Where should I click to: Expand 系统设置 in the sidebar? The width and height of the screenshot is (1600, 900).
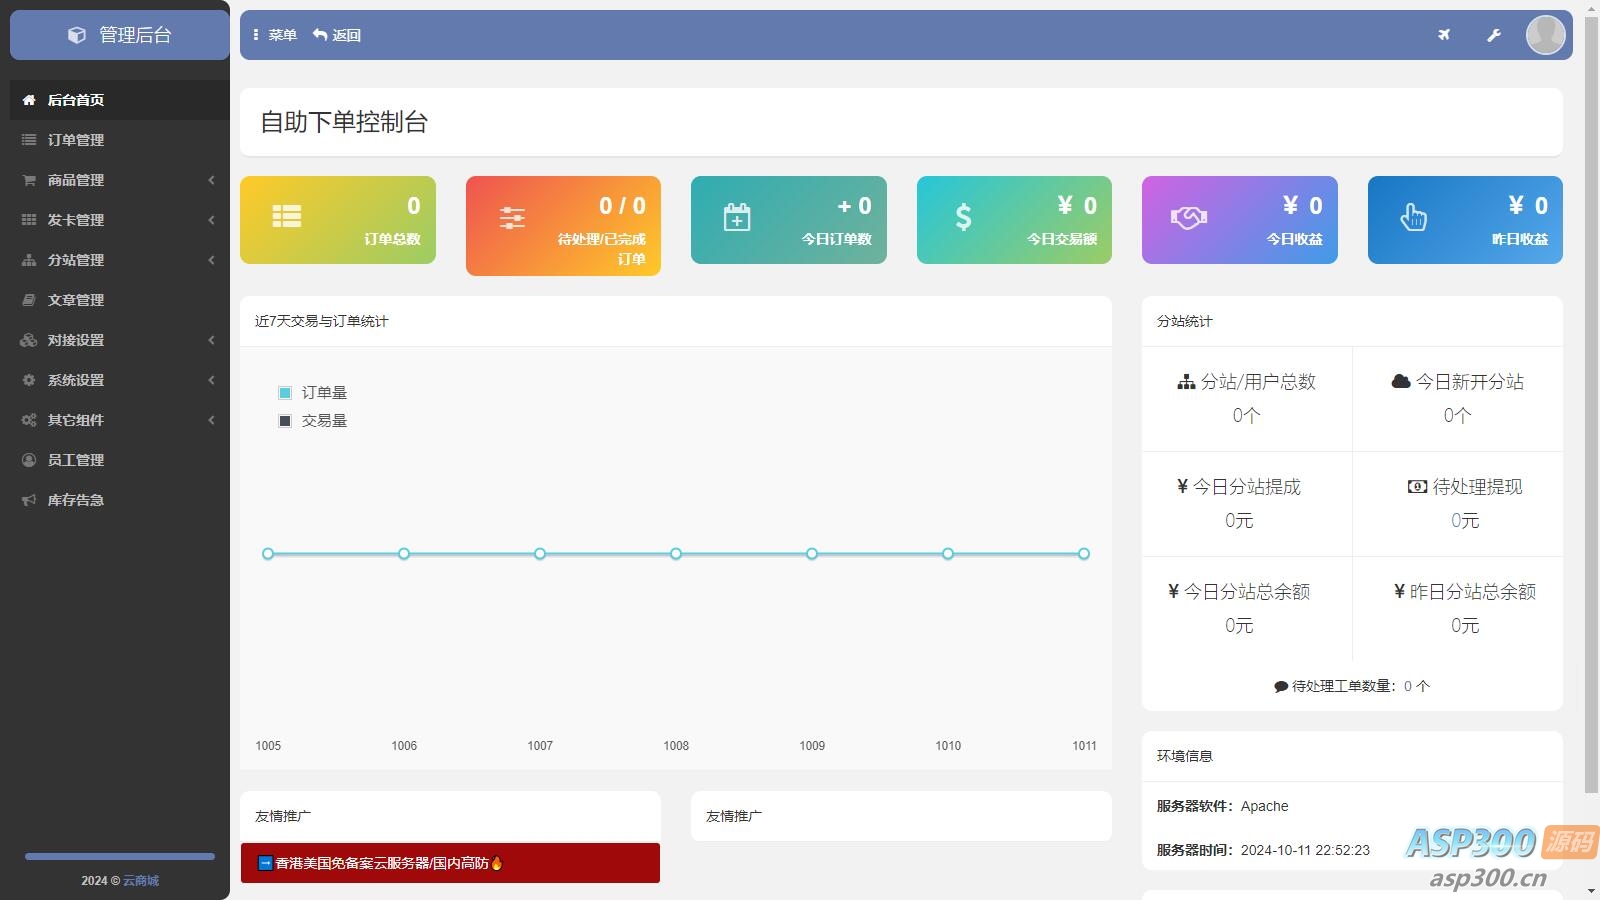click(118, 380)
